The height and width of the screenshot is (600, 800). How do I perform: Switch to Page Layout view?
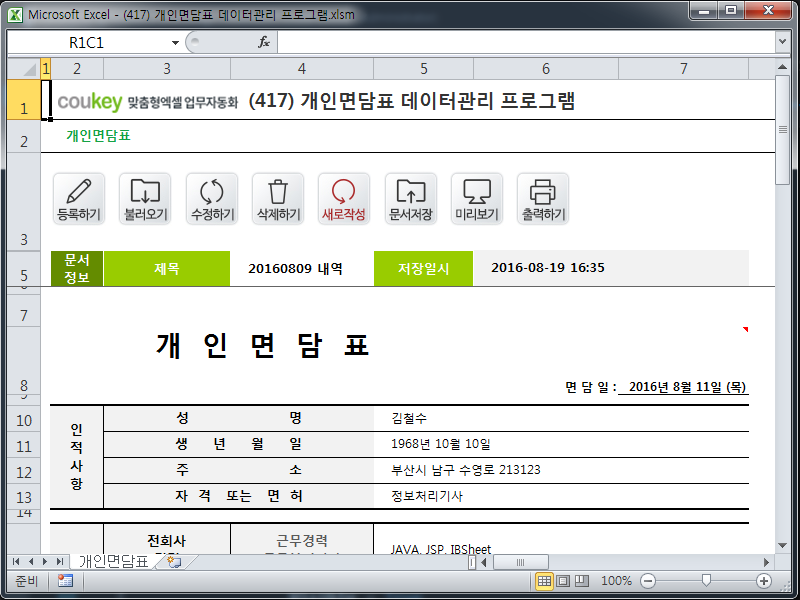coord(563,581)
